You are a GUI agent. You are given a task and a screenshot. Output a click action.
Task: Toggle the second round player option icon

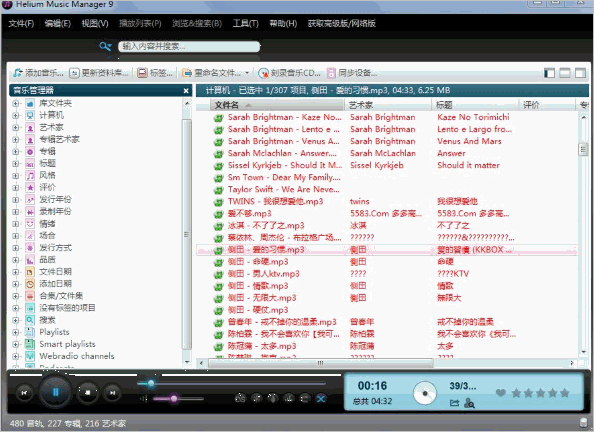257,398
